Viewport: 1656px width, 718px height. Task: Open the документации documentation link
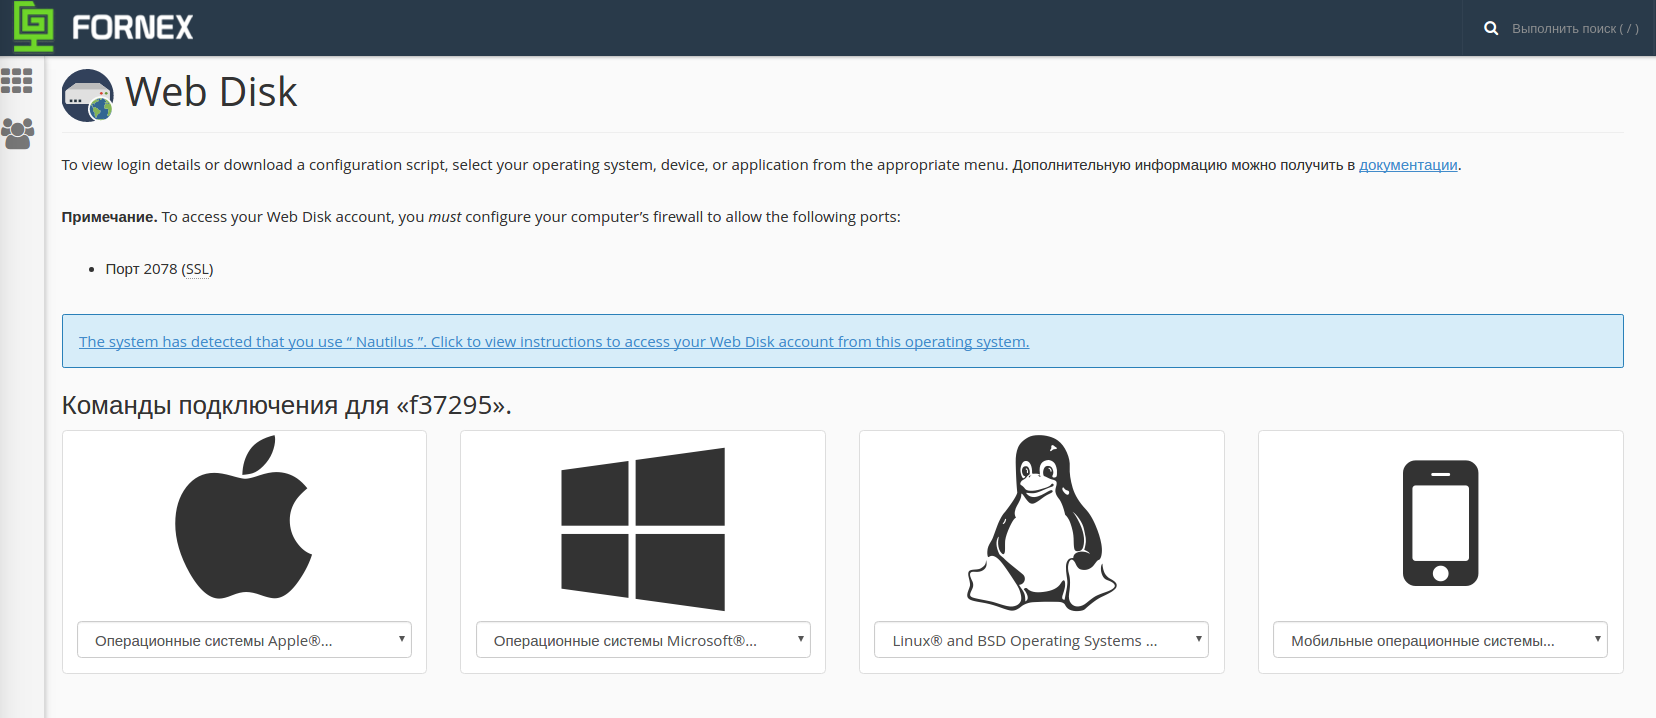(1408, 165)
